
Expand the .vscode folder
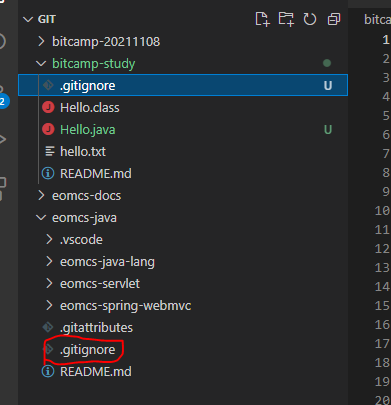(x=49, y=239)
